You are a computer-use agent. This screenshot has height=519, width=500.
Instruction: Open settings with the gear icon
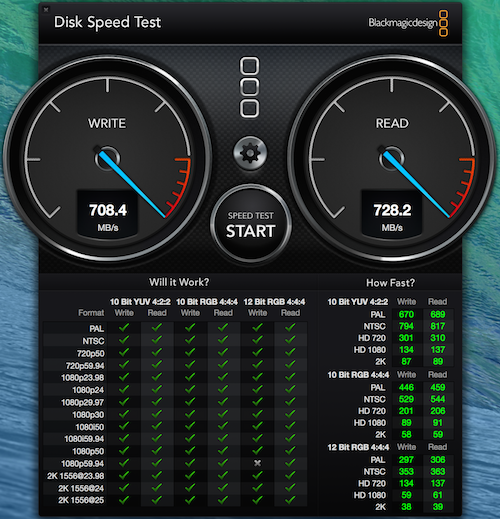coord(250,153)
